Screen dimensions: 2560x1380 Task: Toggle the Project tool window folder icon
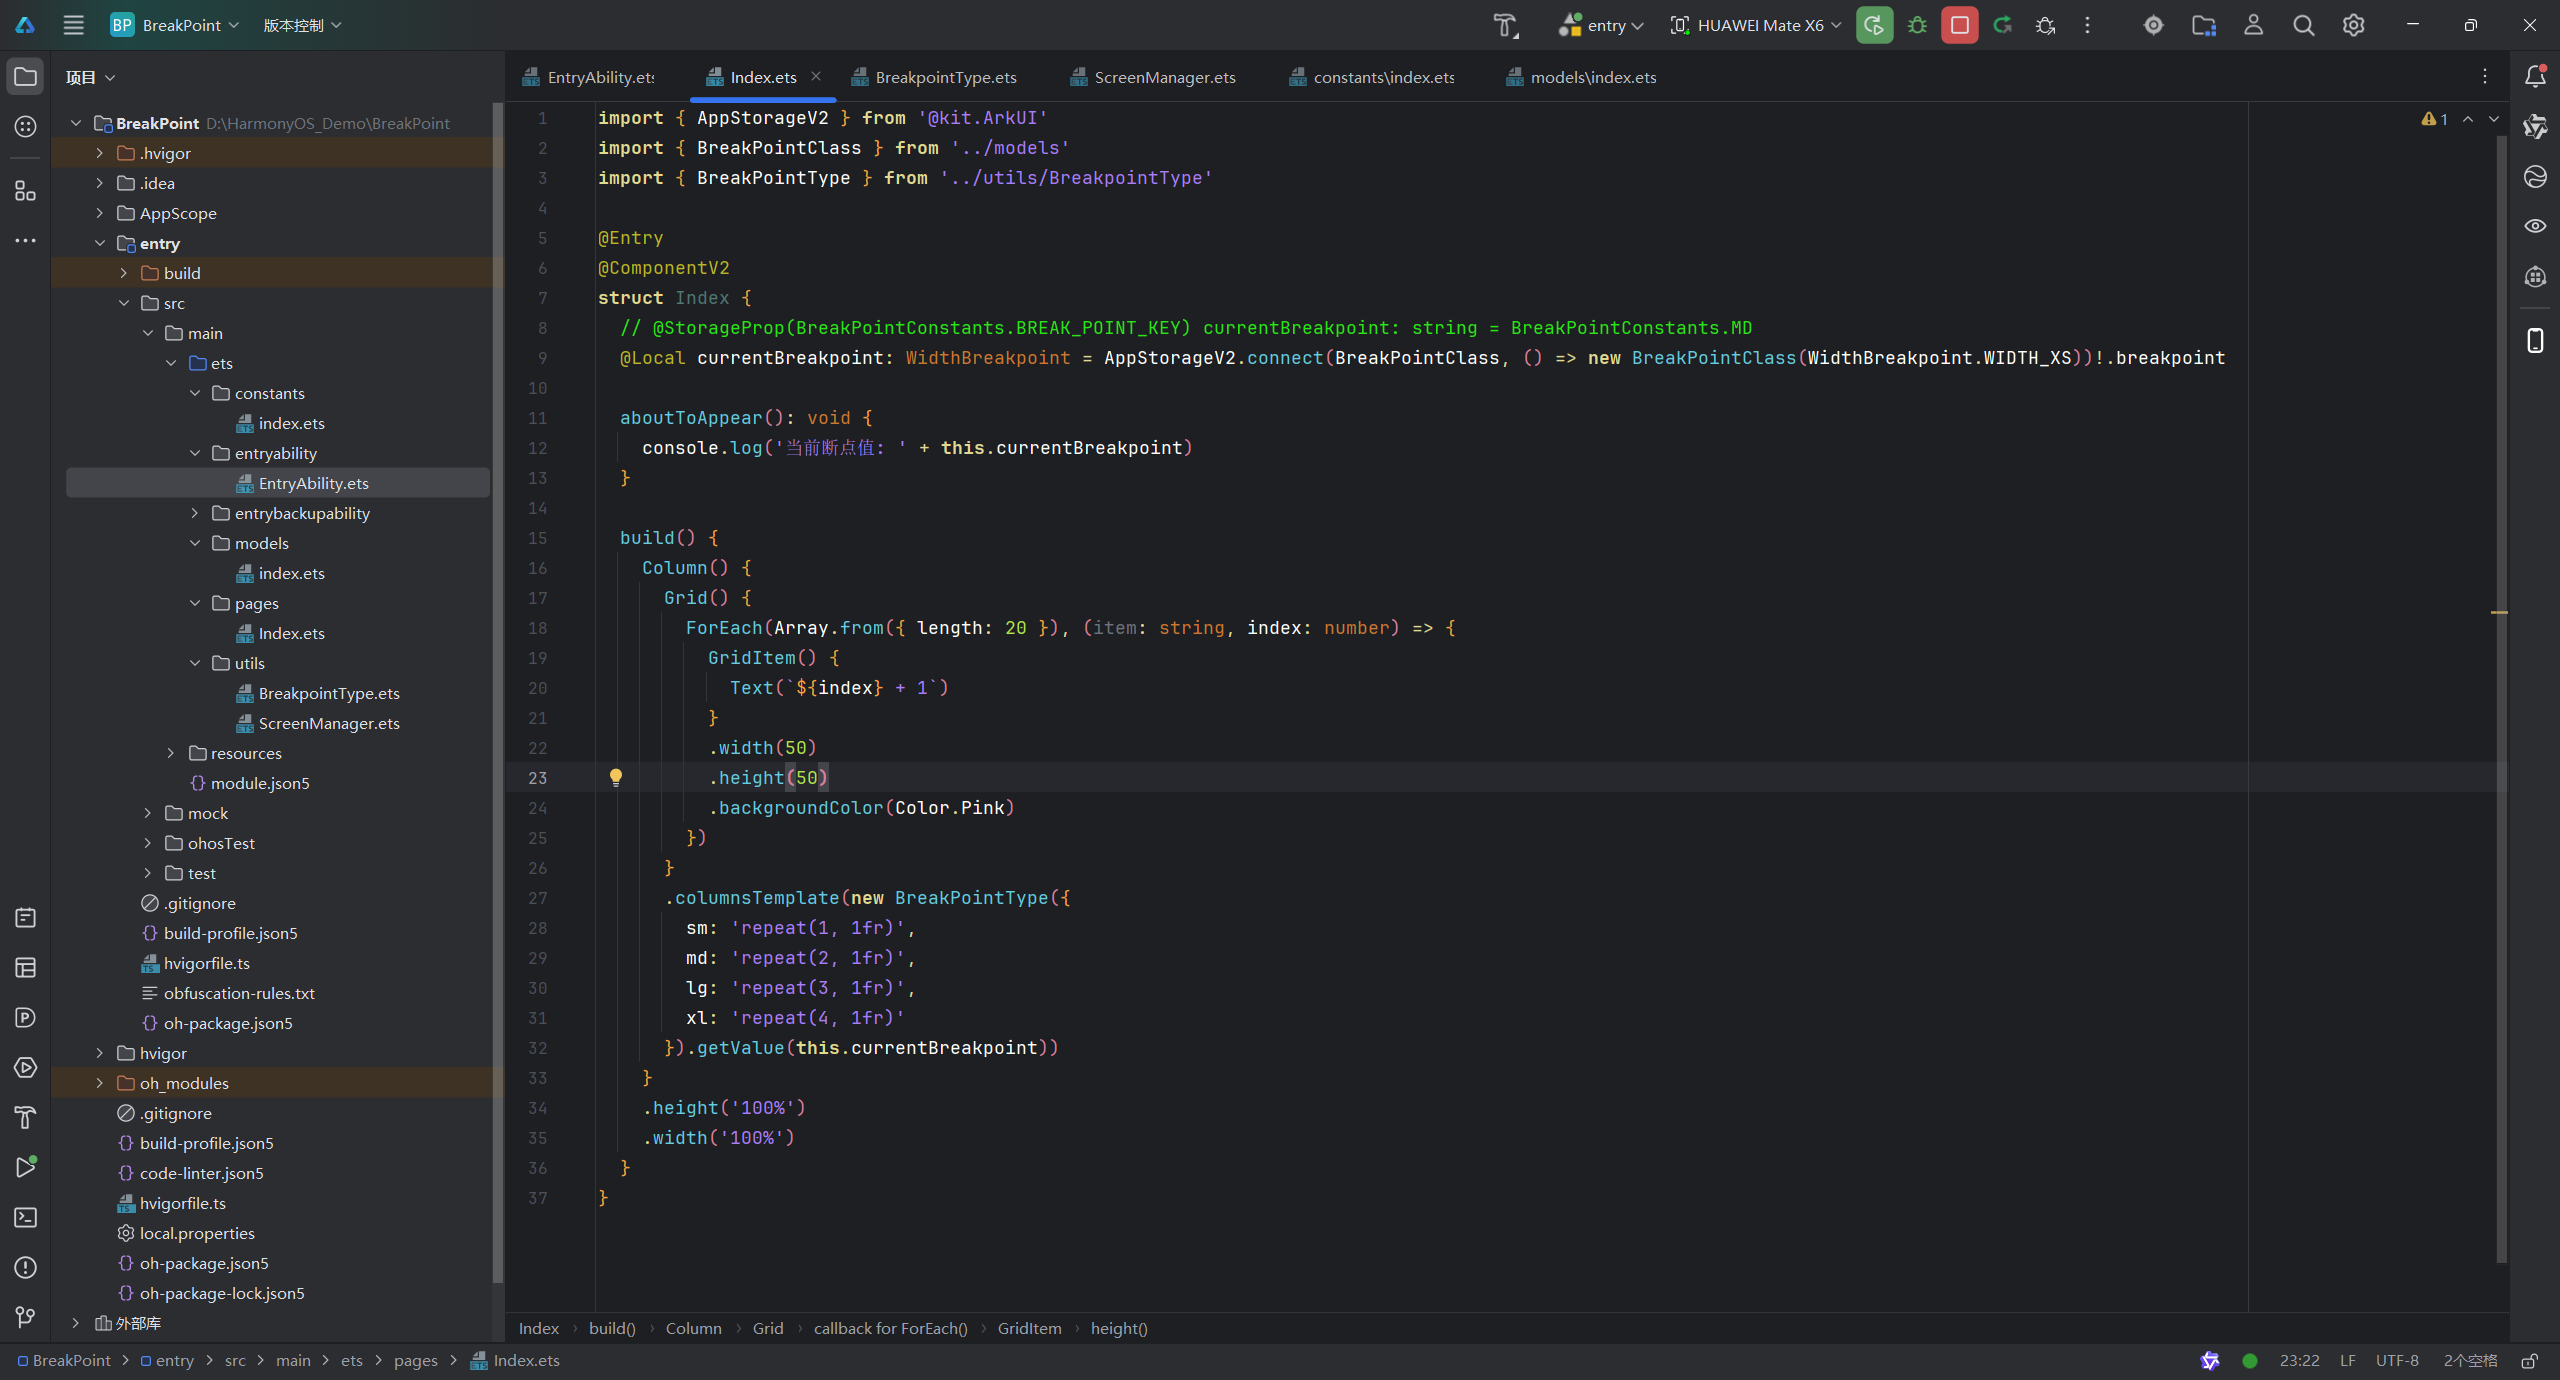pyautogui.click(x=26, y=77)
